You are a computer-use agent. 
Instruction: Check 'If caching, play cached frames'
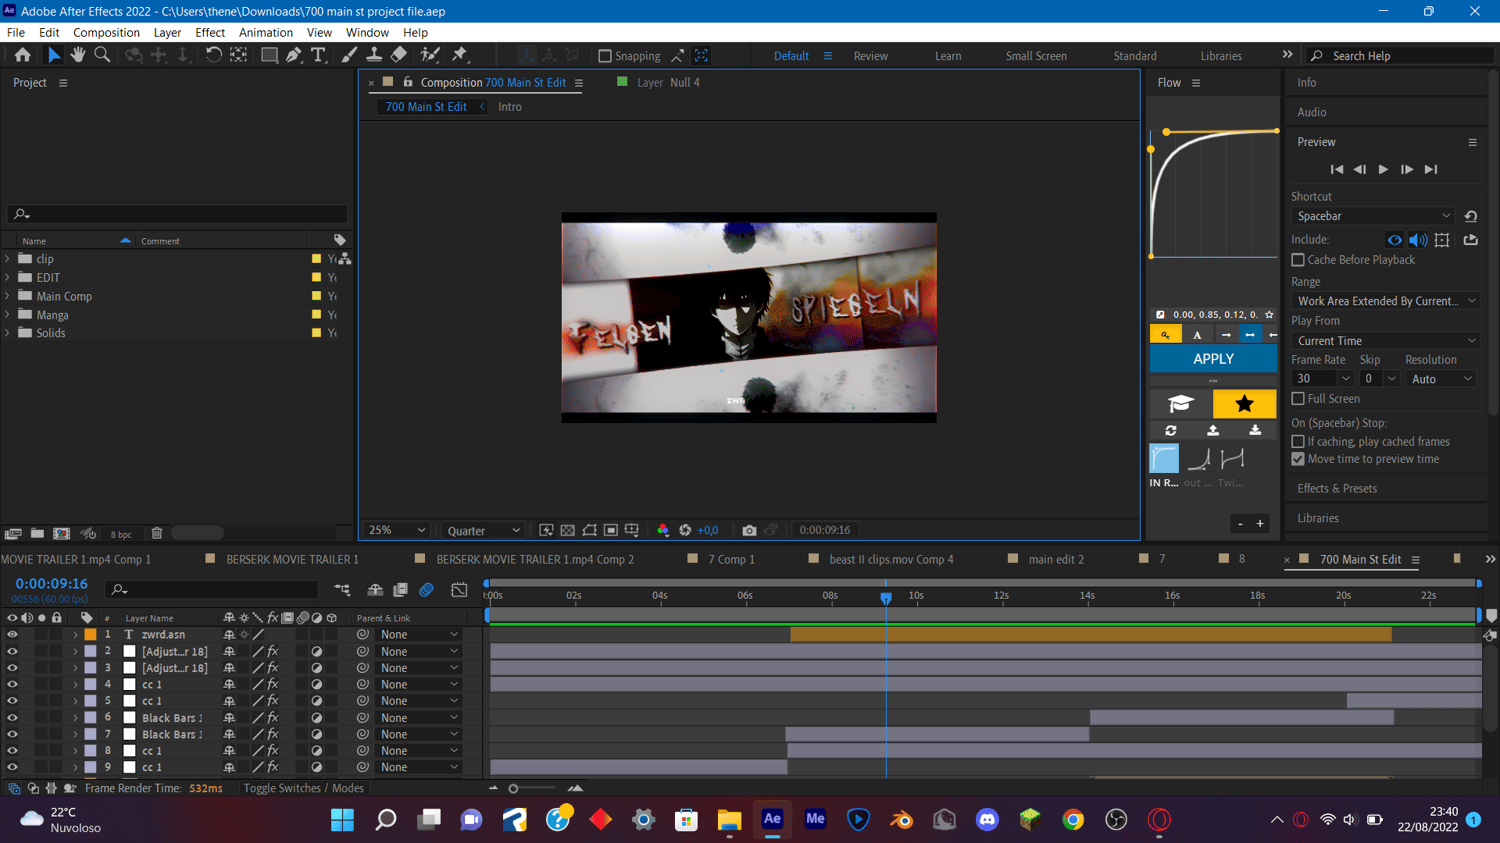1298,442
